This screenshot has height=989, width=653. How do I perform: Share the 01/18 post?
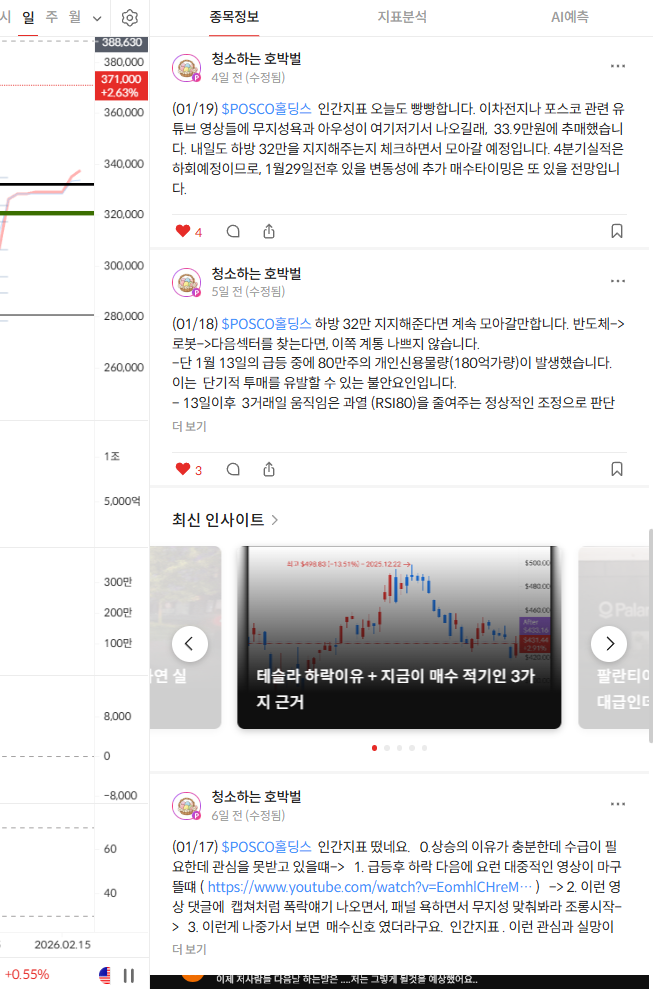269,469
